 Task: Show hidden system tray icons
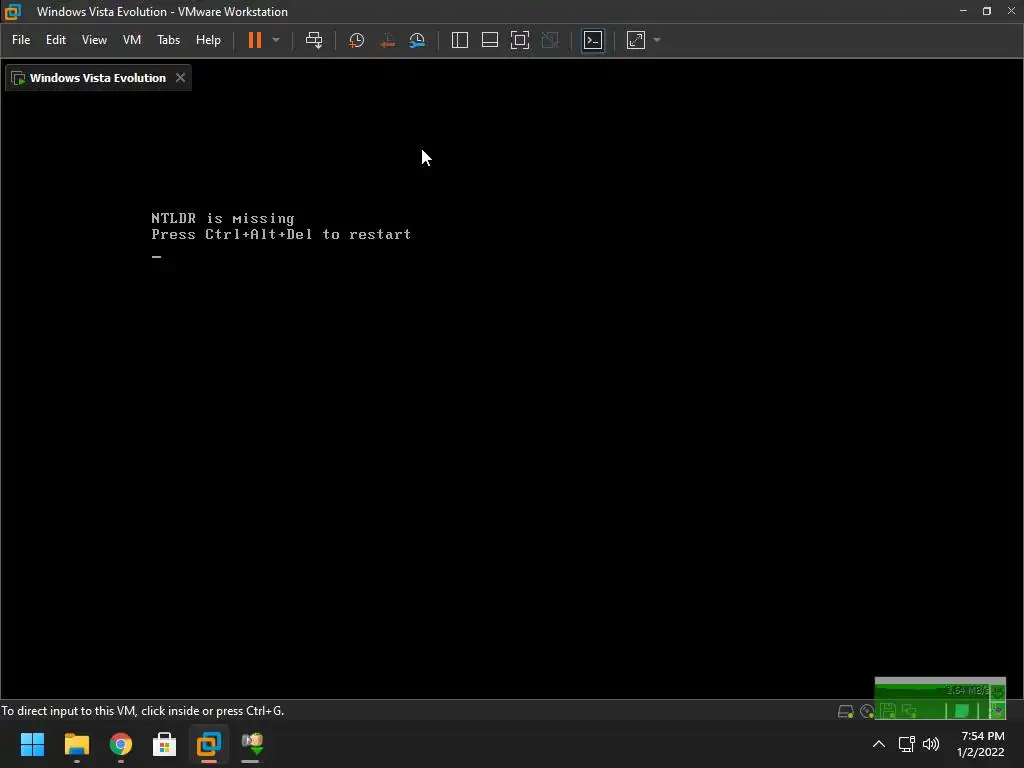point(879,744)
